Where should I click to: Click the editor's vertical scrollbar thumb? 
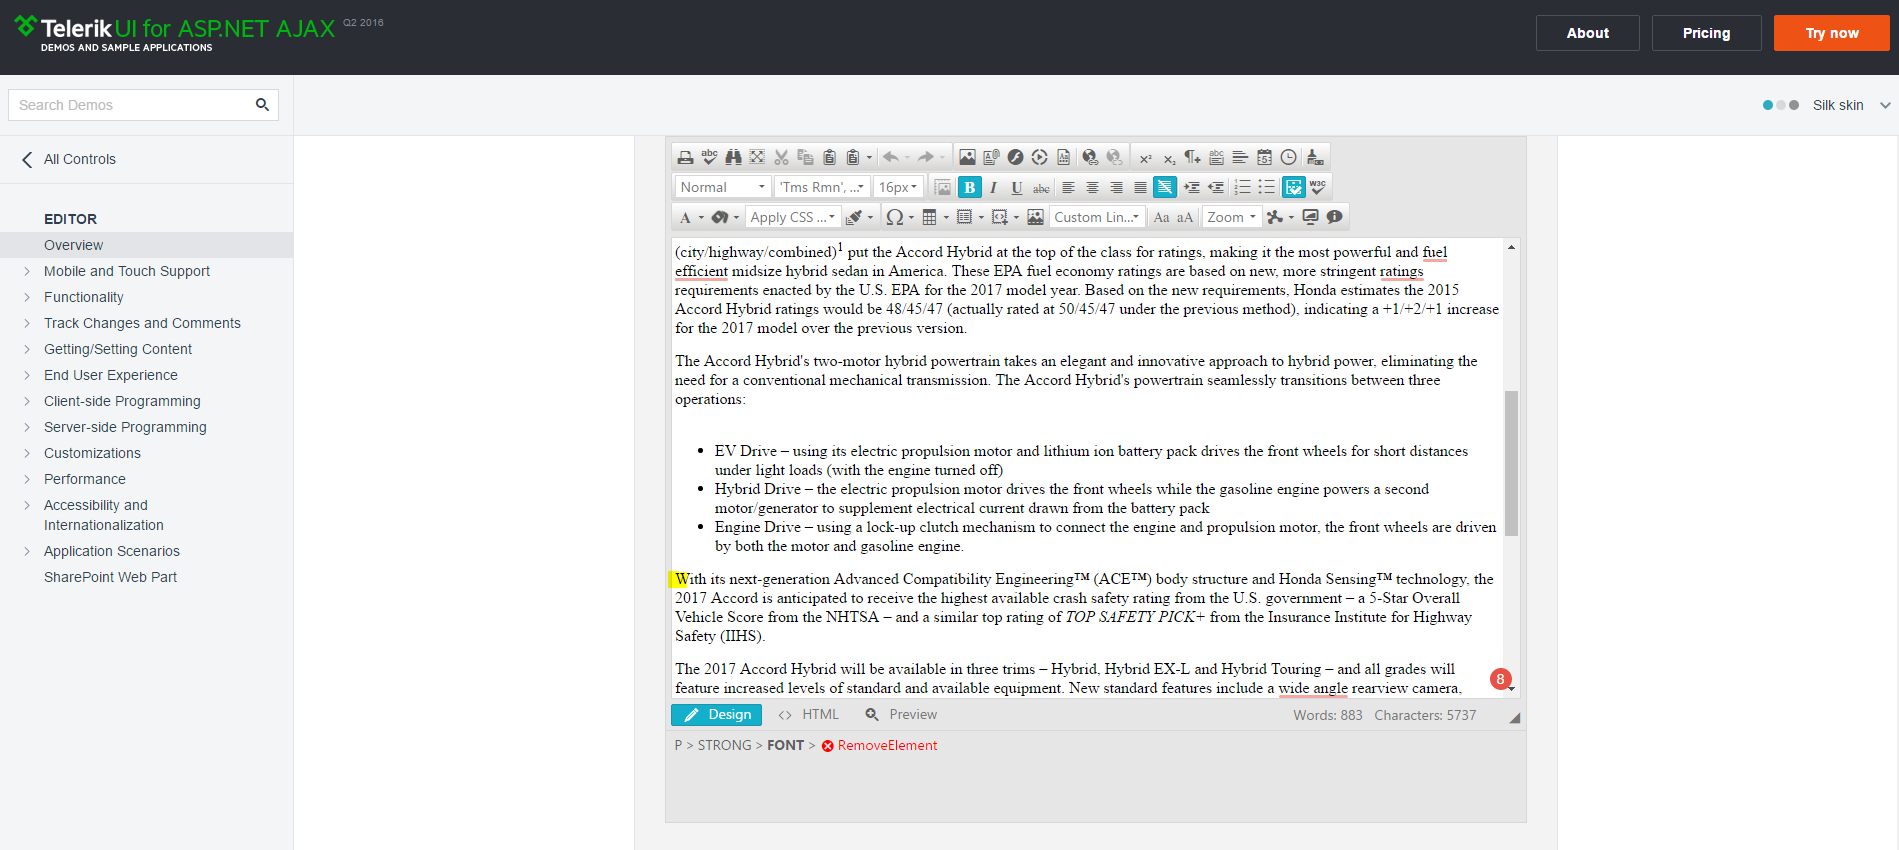(x=1511, y=463)
